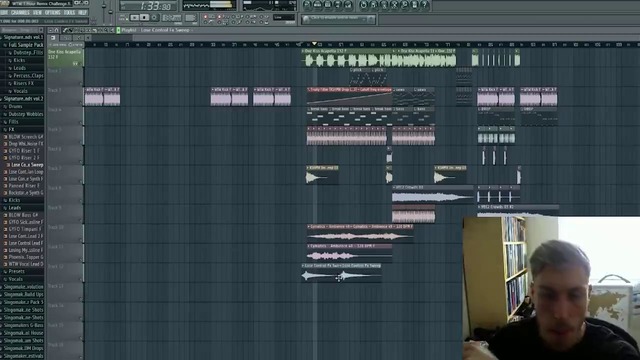Open the TOOLS menu
Image resolution: width=640 pixels, height=360 pixels.
(x=69, y=13)
